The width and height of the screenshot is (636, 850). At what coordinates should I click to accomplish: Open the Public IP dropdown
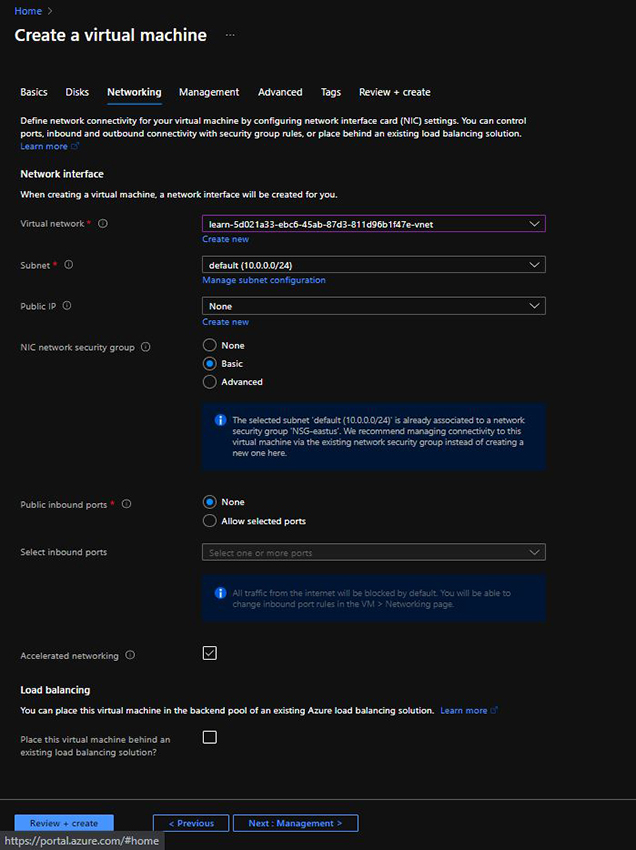[x=373, y=306]
